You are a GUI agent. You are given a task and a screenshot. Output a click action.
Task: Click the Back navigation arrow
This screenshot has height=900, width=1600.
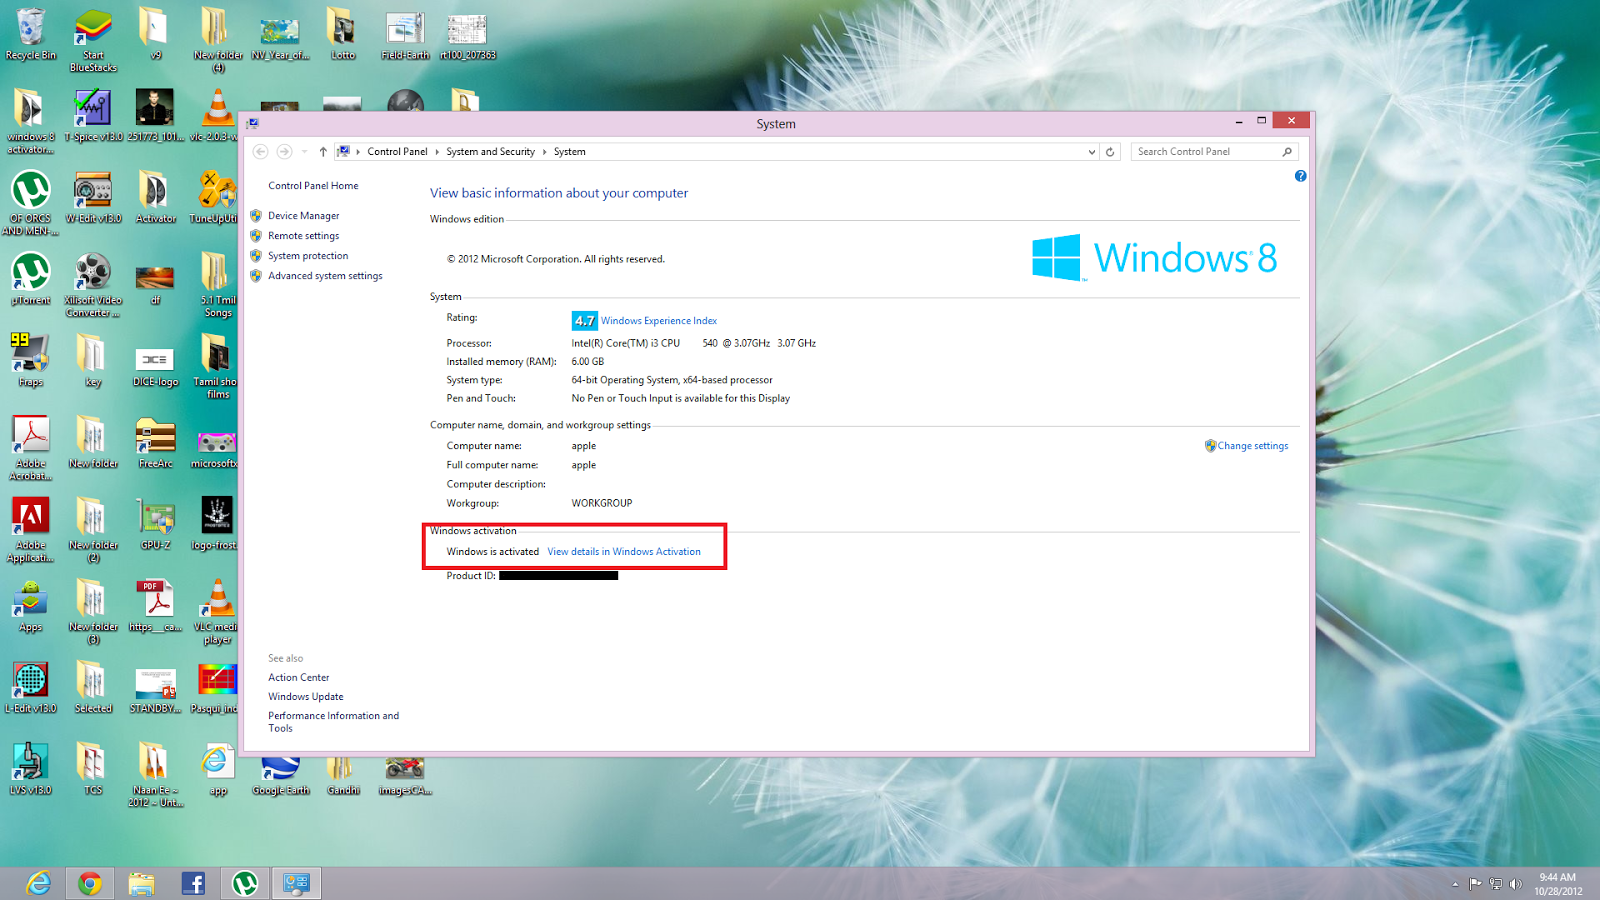pos(260,152)
